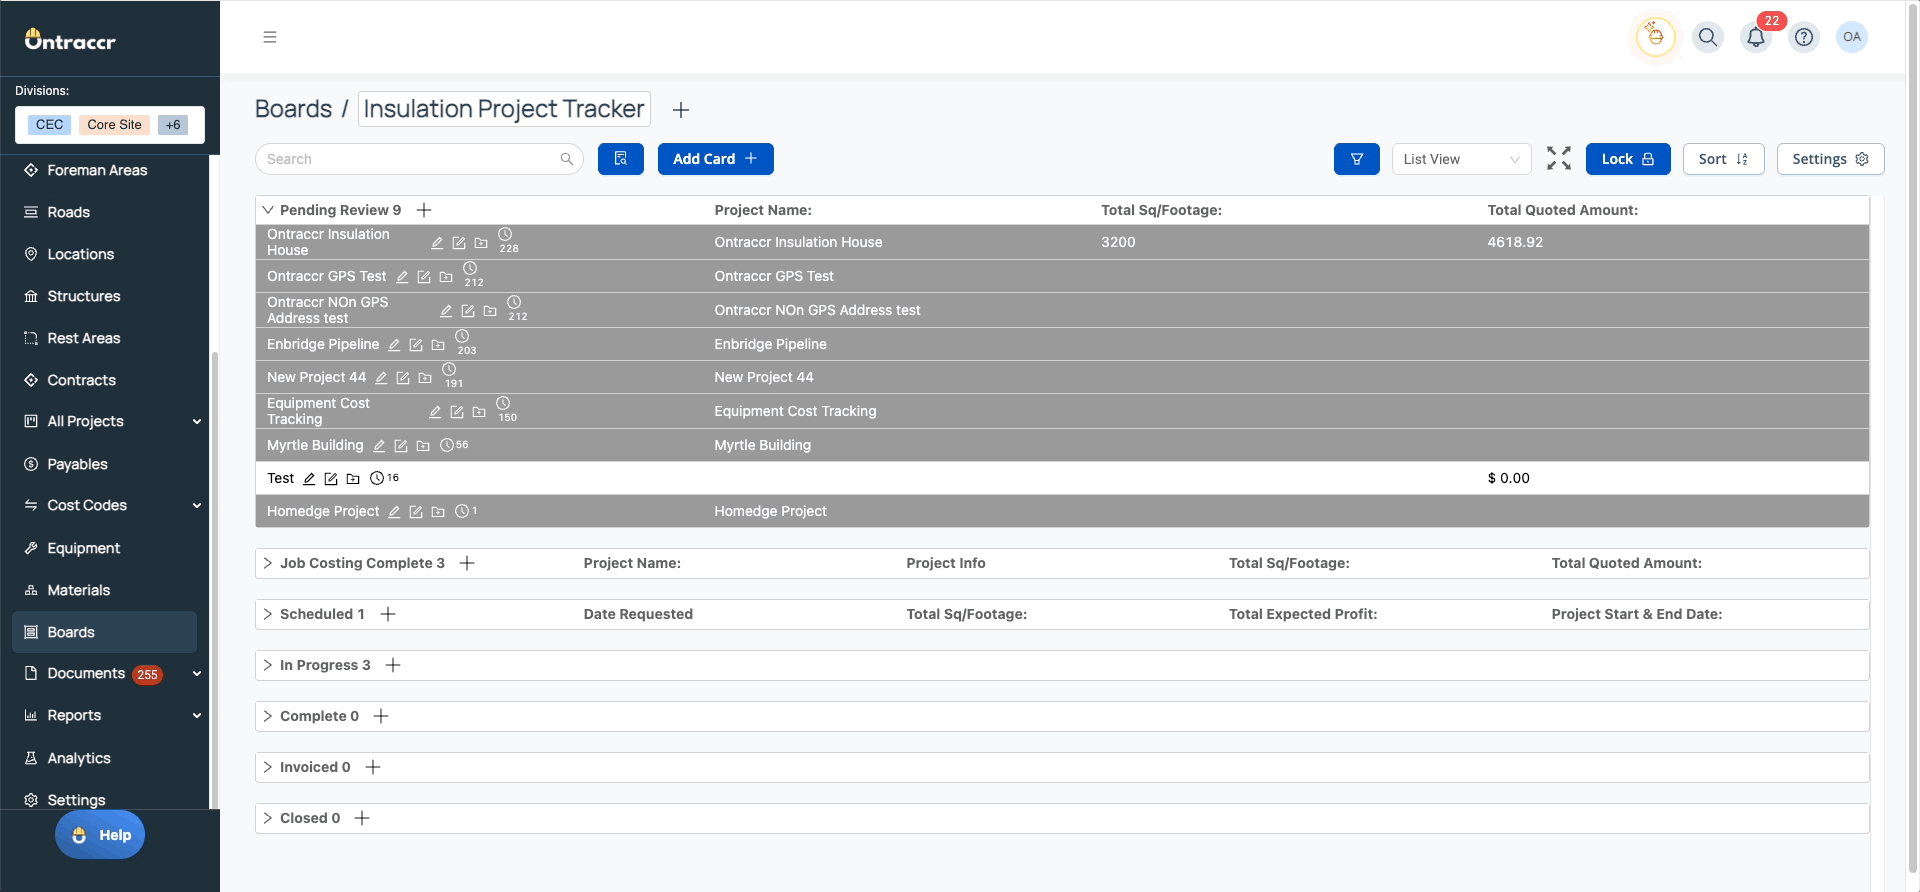
Task: Open the blue filter funnel button
Action: pyautogui.click(x=1357, y=159)
